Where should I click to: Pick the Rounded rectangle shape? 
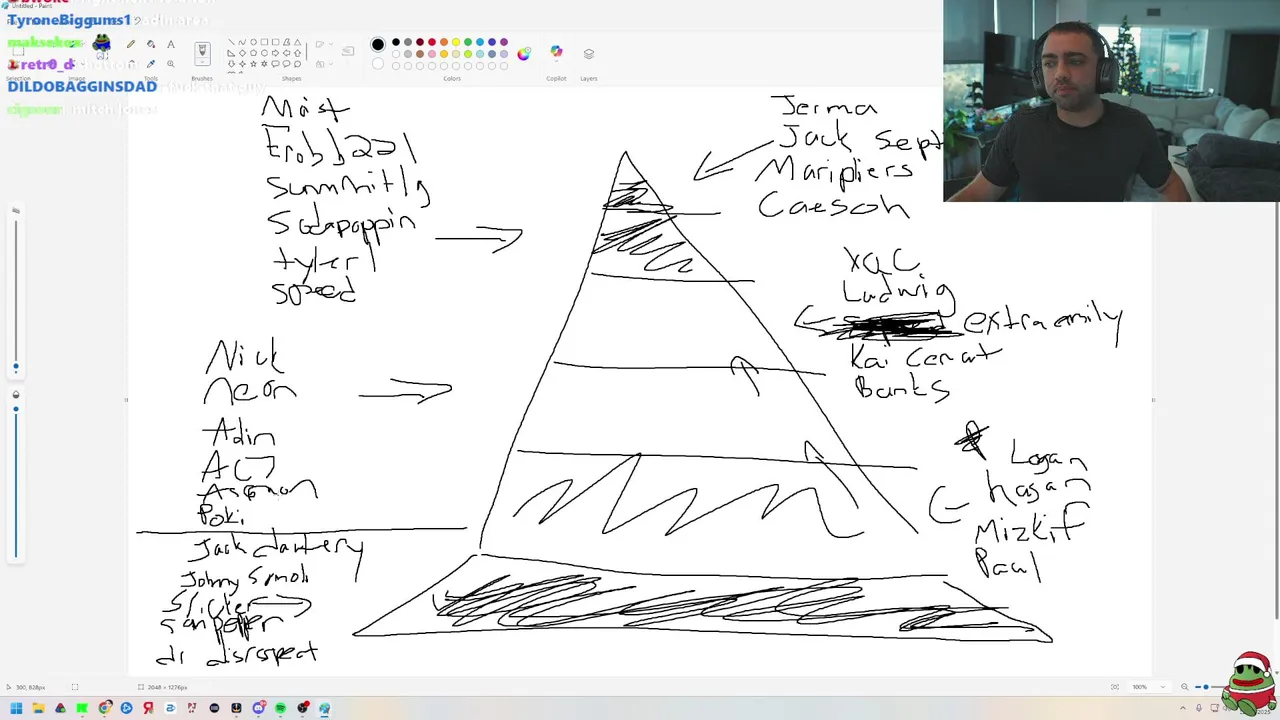pyautogui.click(x=275, y=42)
